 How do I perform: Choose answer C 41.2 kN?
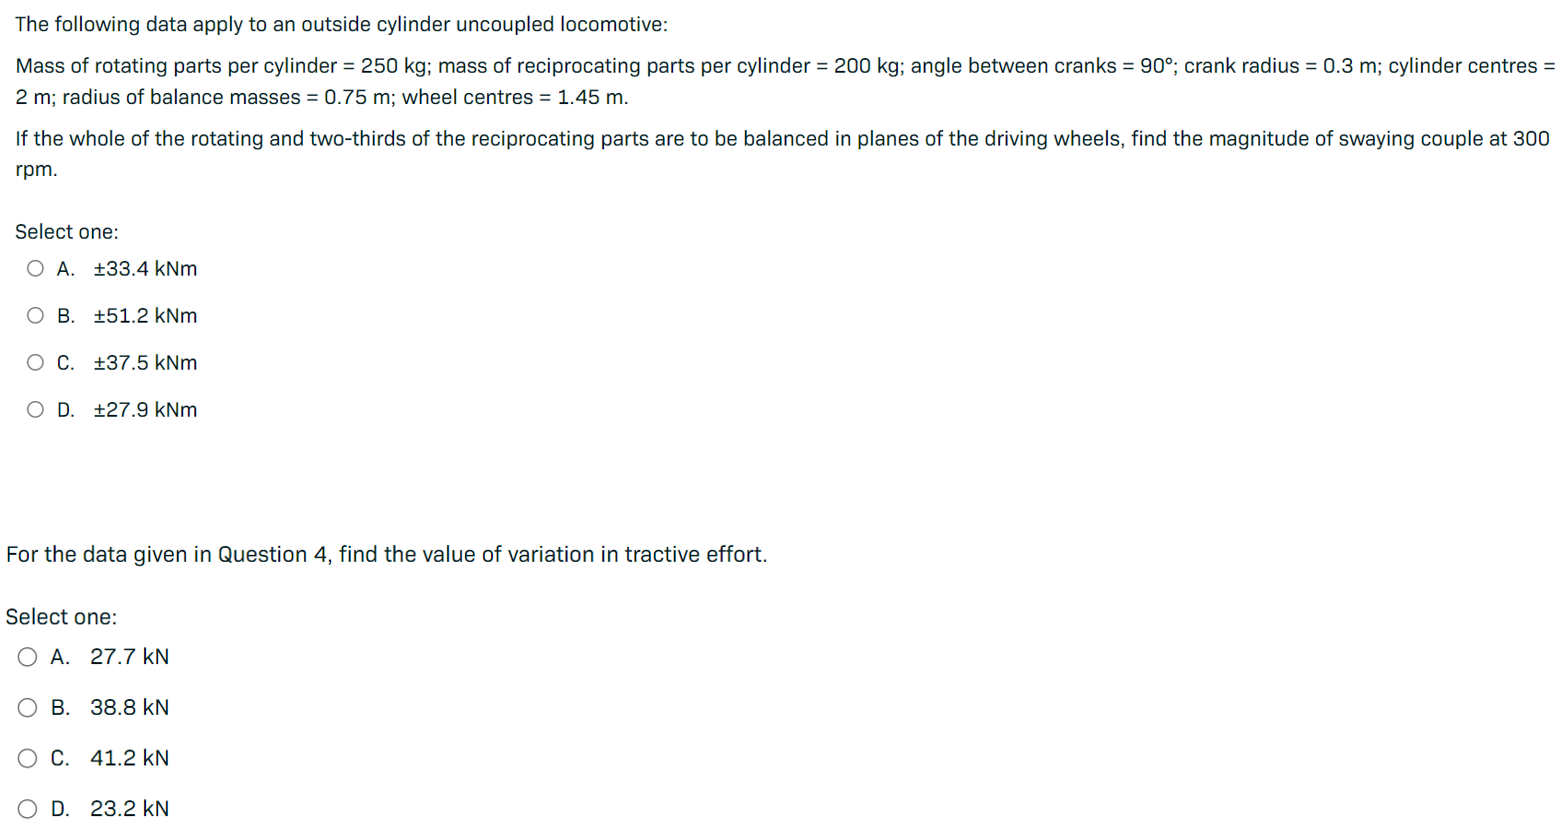tap(27, 758)
